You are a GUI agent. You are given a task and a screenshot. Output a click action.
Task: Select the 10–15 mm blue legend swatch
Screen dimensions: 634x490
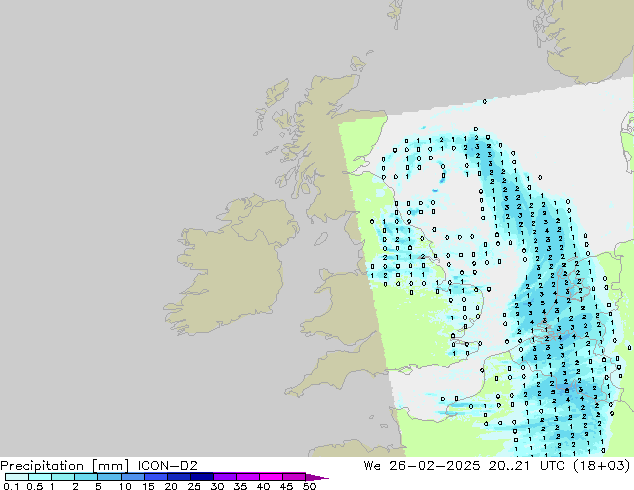(133, 477)
